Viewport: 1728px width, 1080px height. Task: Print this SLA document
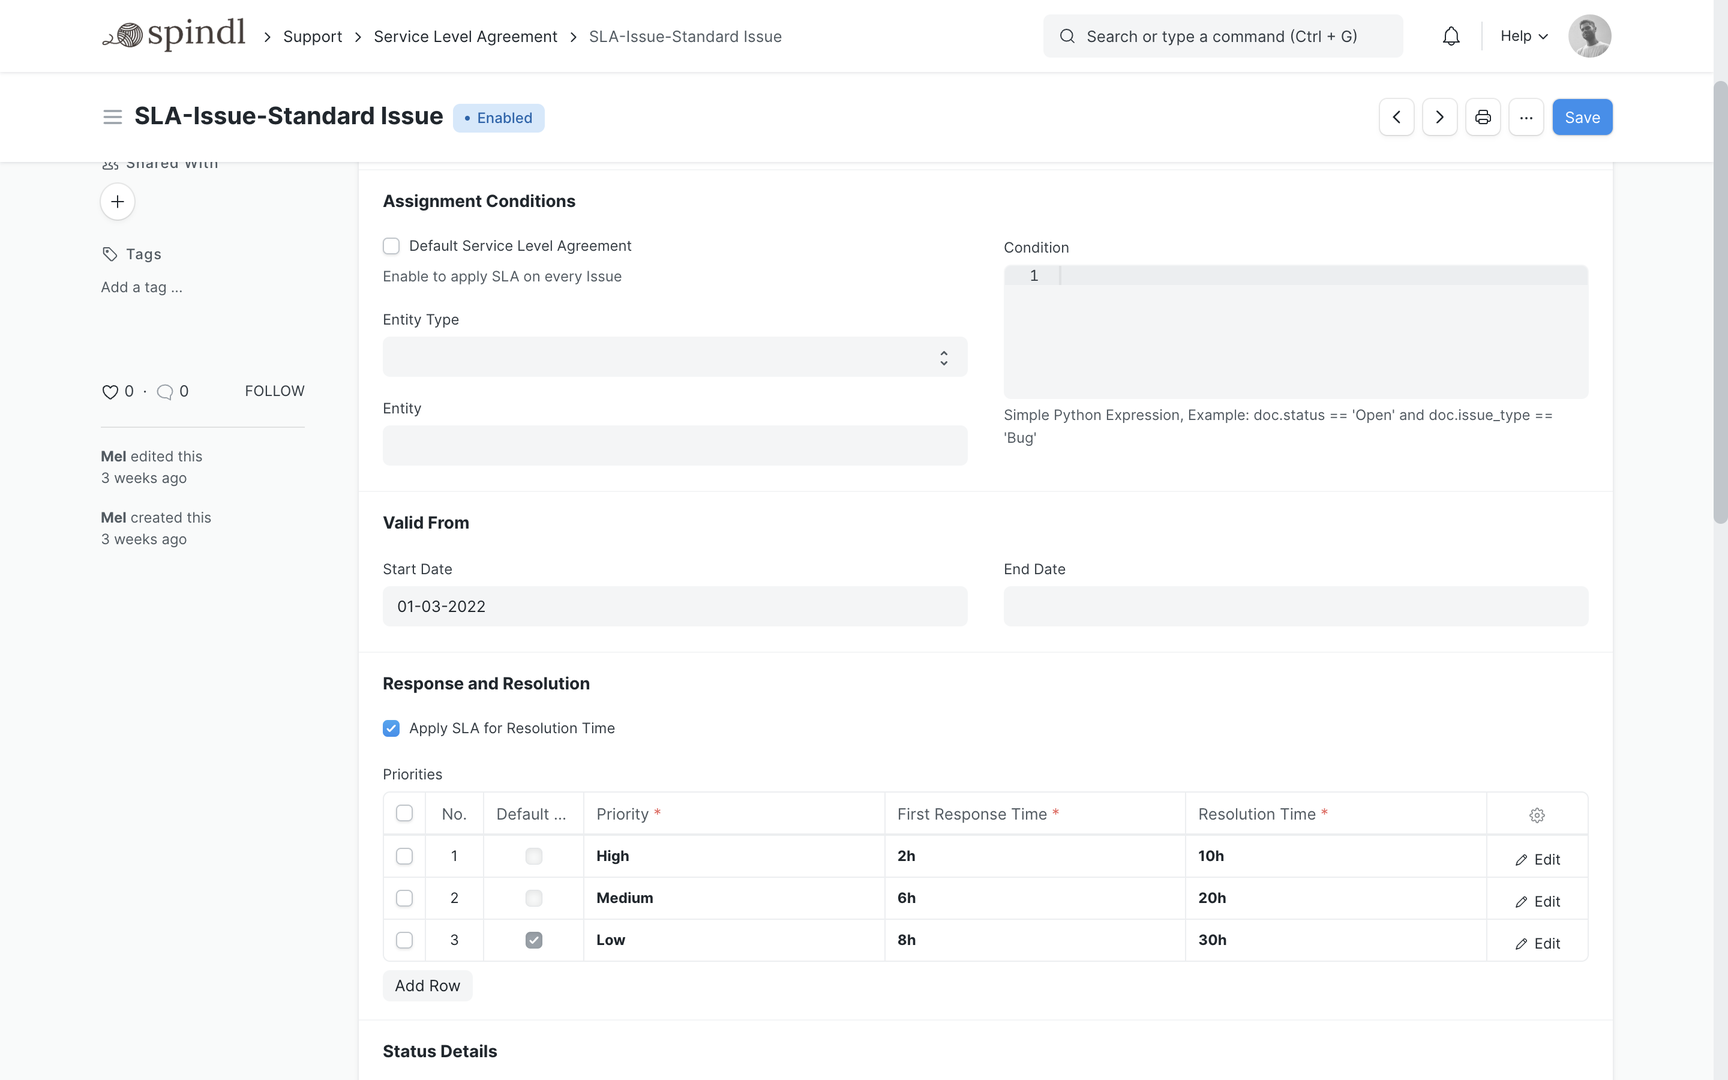click(x=1482, y=117)
